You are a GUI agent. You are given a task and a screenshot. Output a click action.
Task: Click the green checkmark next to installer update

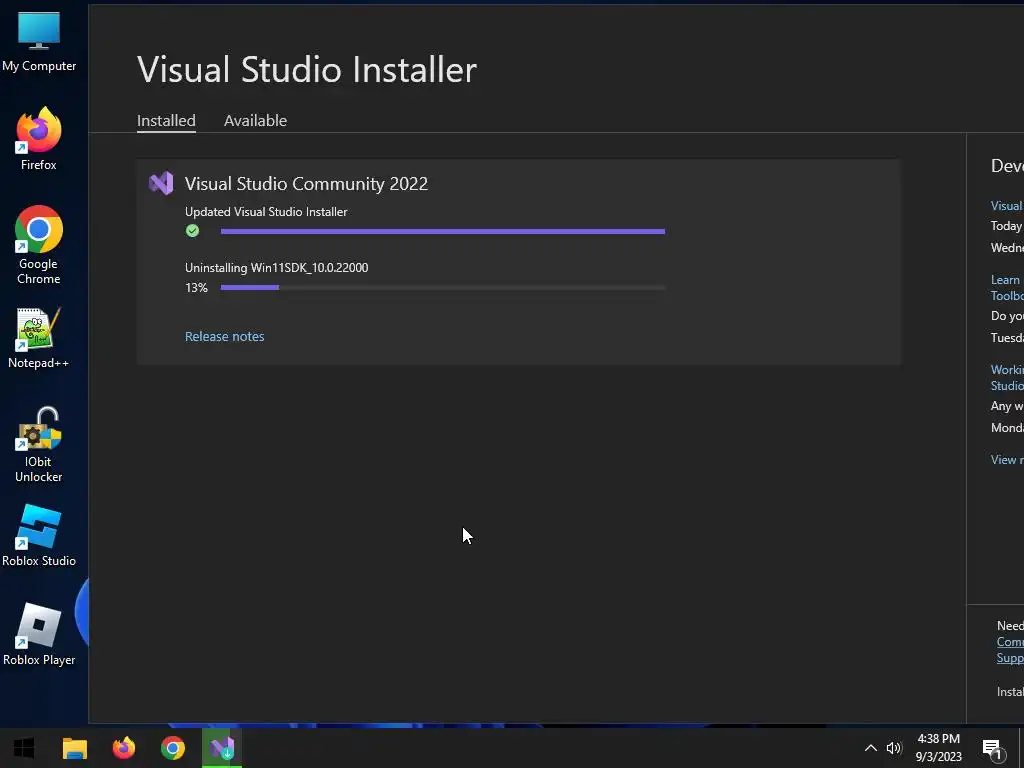[192, 231]
